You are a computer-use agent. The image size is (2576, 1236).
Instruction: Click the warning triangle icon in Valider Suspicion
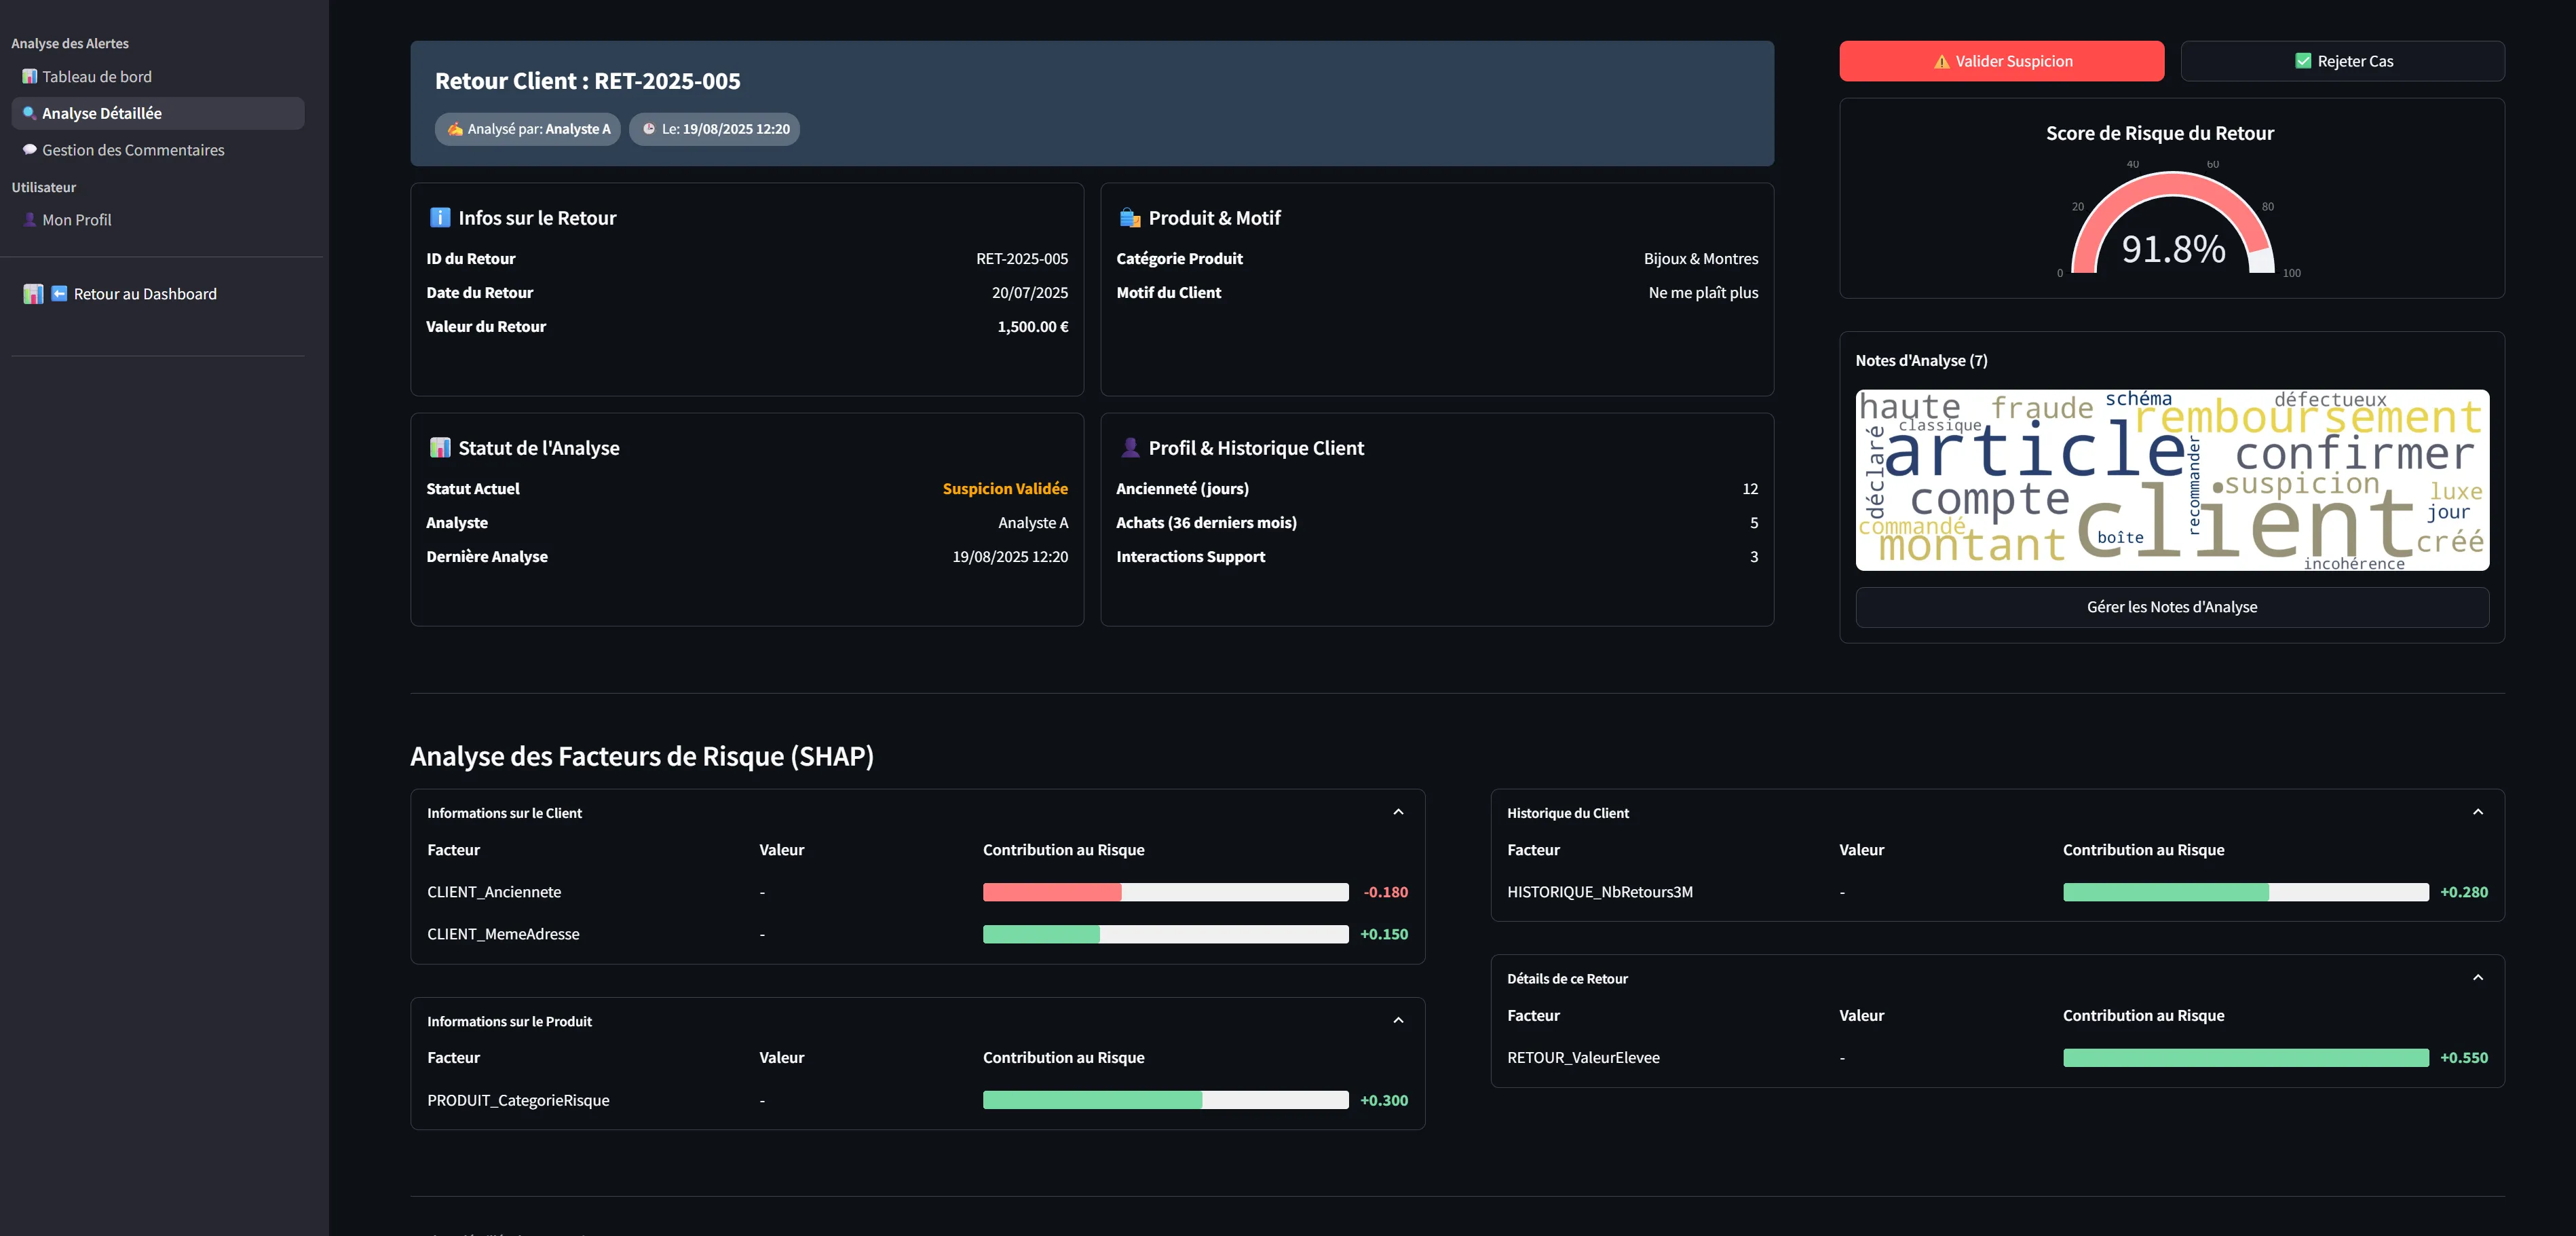[x=1942, y=62]
